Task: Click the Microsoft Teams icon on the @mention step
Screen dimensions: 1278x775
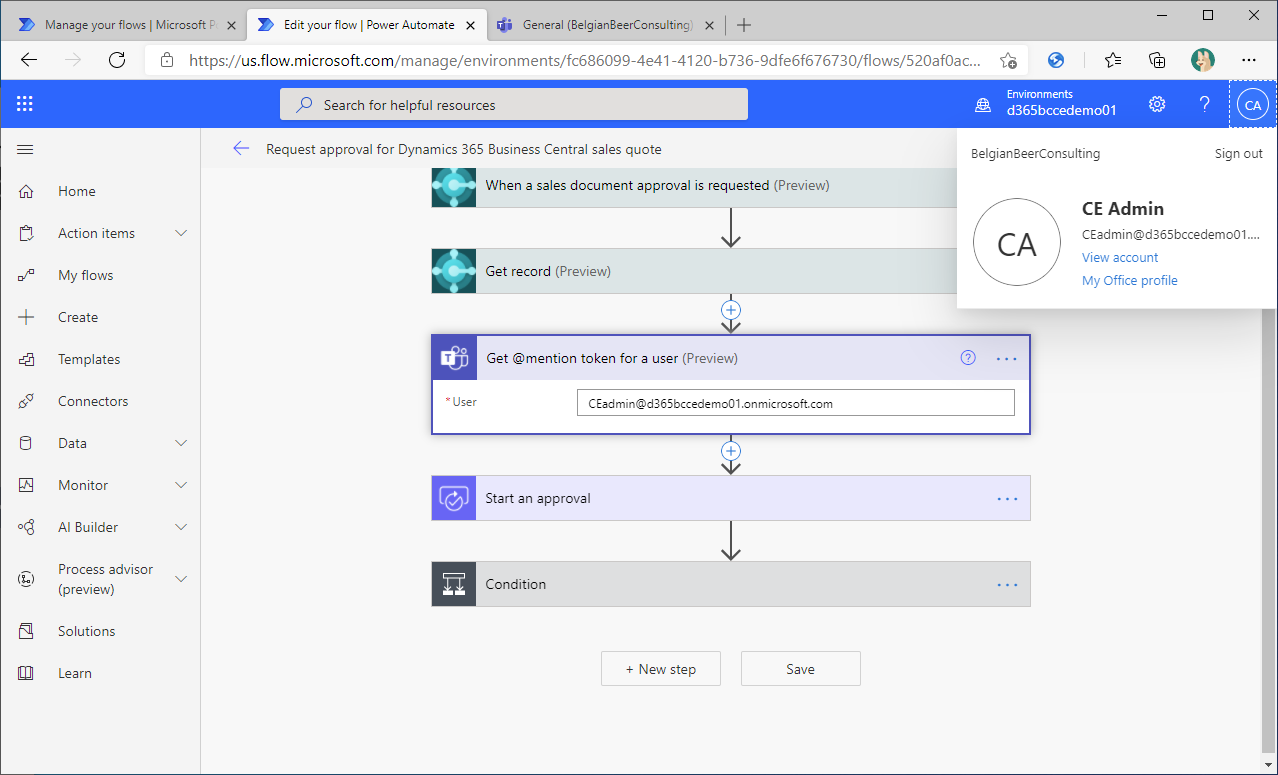Action: tap(454, 358)
